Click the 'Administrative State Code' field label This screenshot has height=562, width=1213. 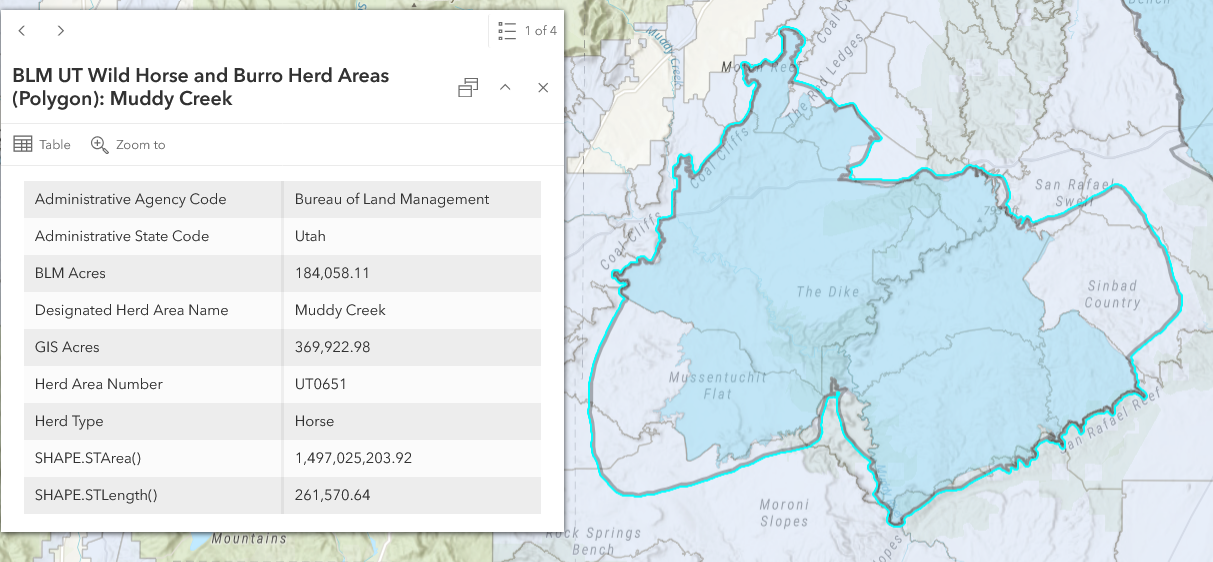[x=122, y=236]
